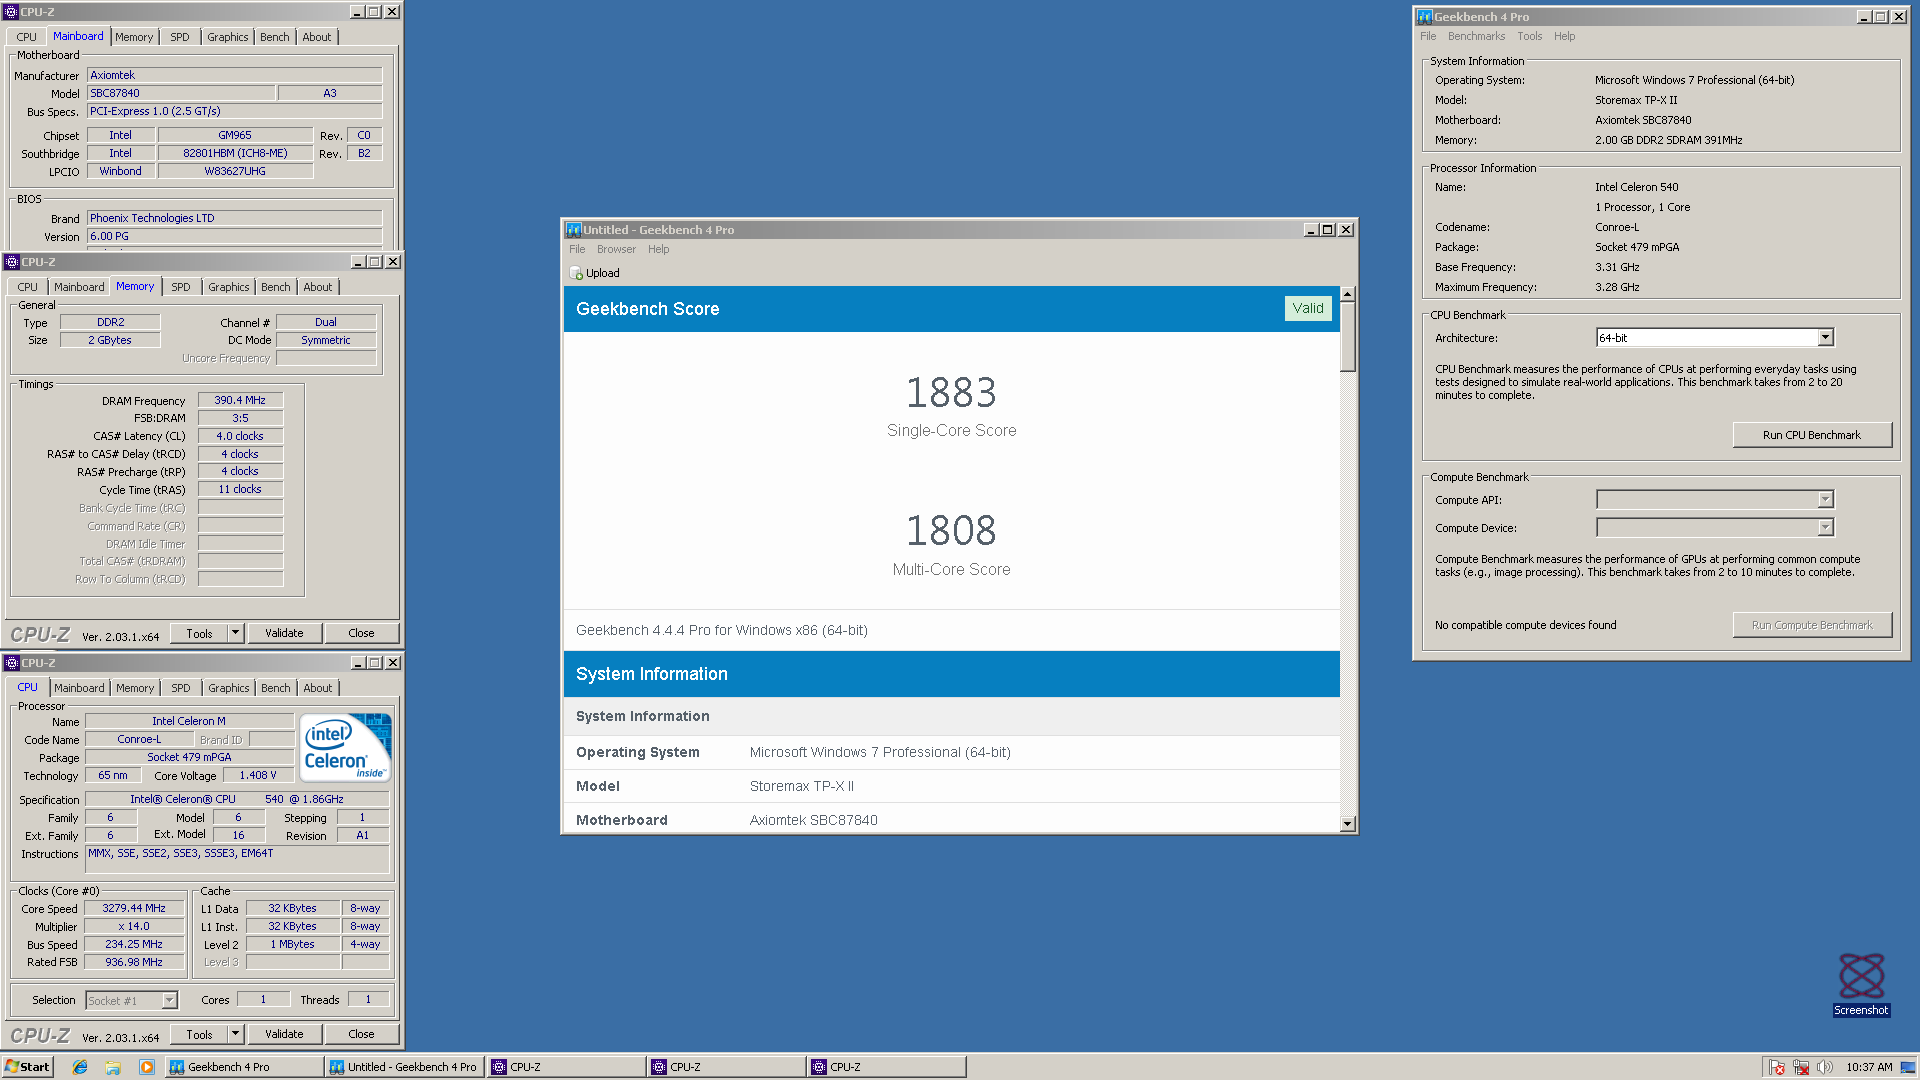Click the Multiplier x 14.0 field

[x=134, y=926]
